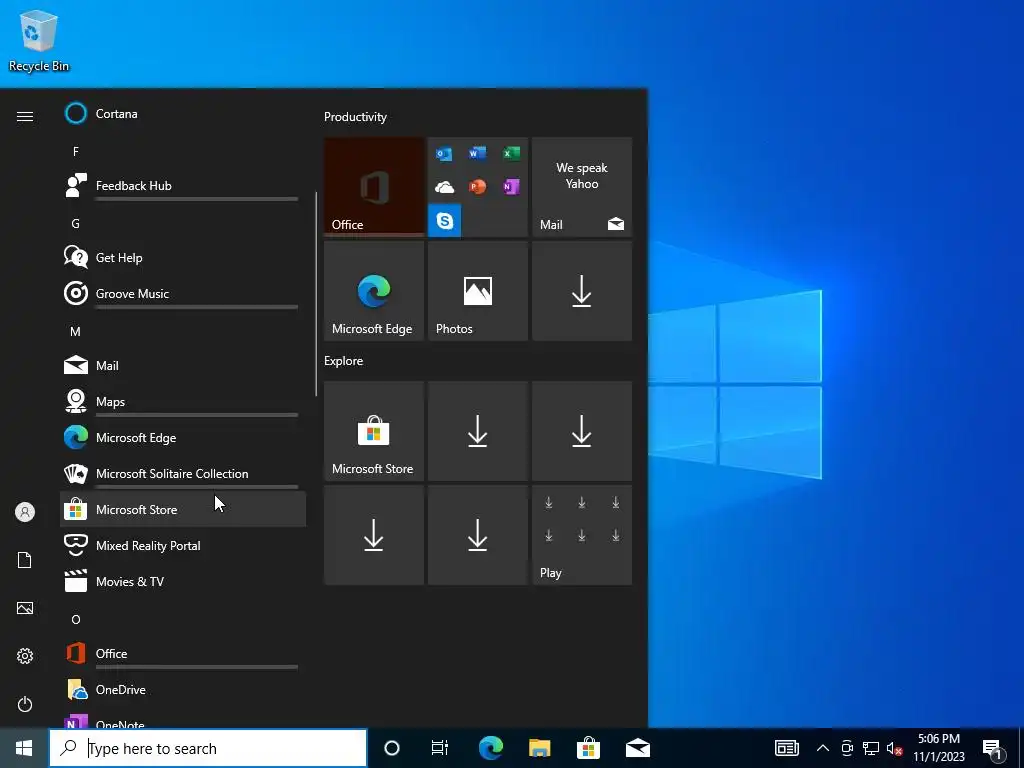Click the PowerPoint icon in the Office apps tile
This screenshot has width=1024, height=768.
click(x=477, y=187)
